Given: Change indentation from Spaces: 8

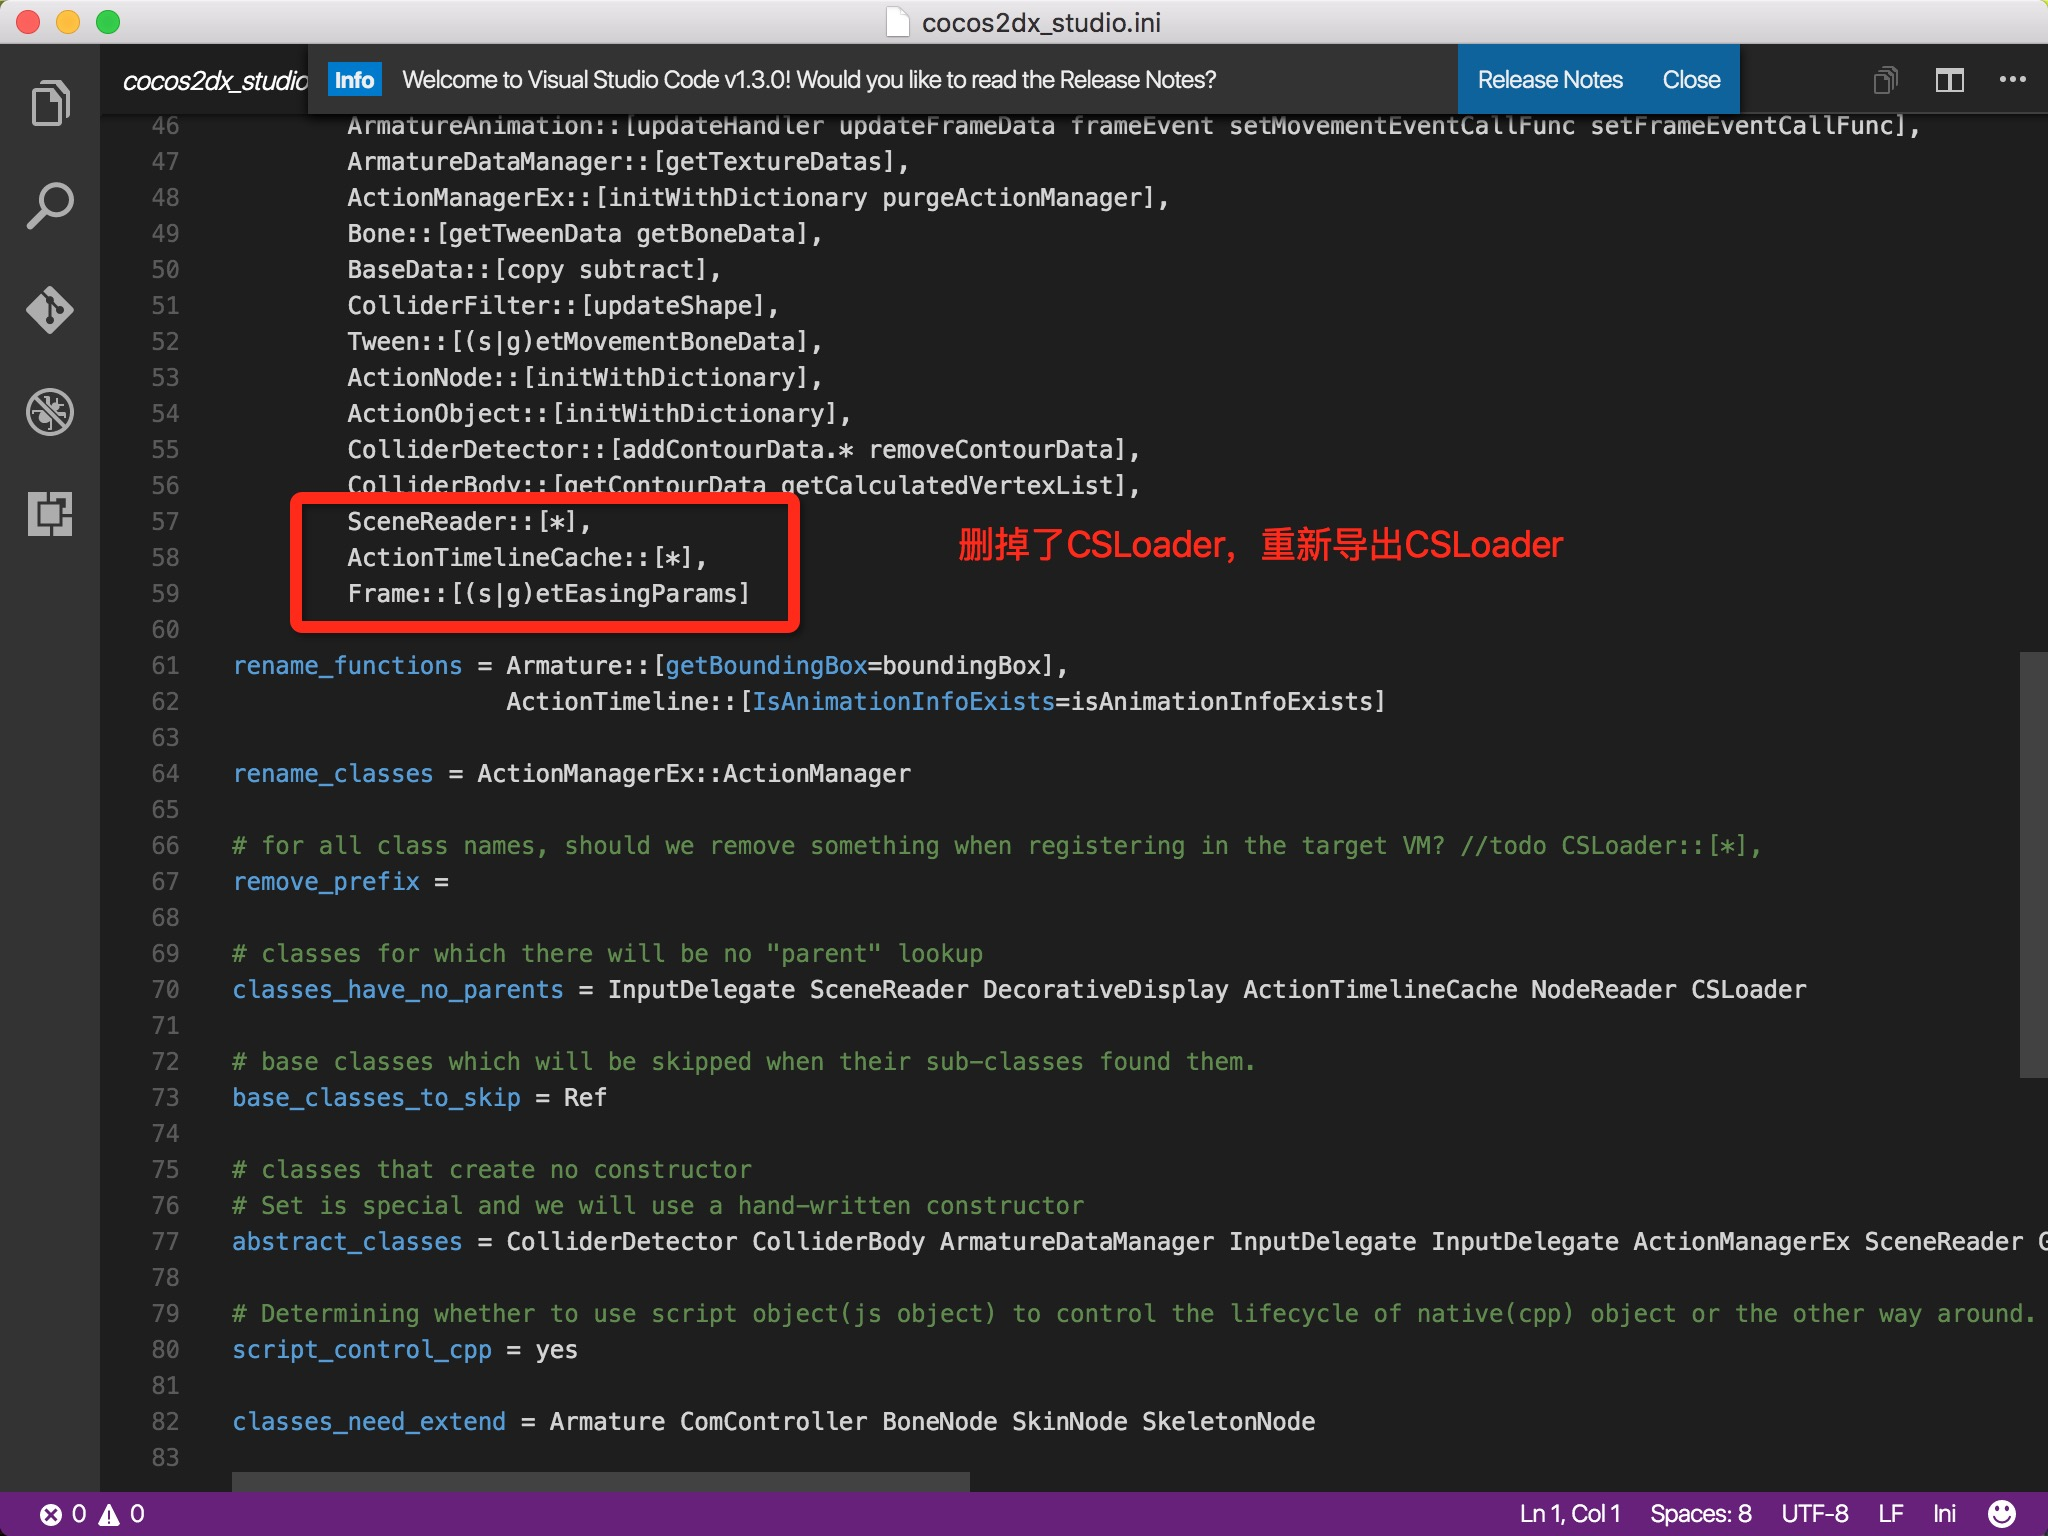Looking at the screenshot, I should tap(1700, 1513).
